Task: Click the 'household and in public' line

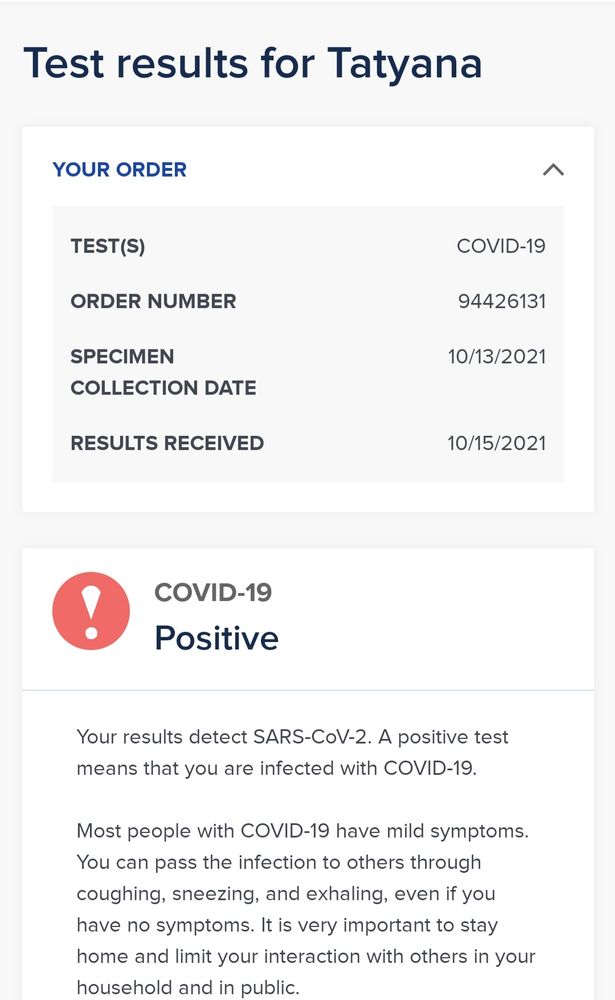Action: click(188, 987)
